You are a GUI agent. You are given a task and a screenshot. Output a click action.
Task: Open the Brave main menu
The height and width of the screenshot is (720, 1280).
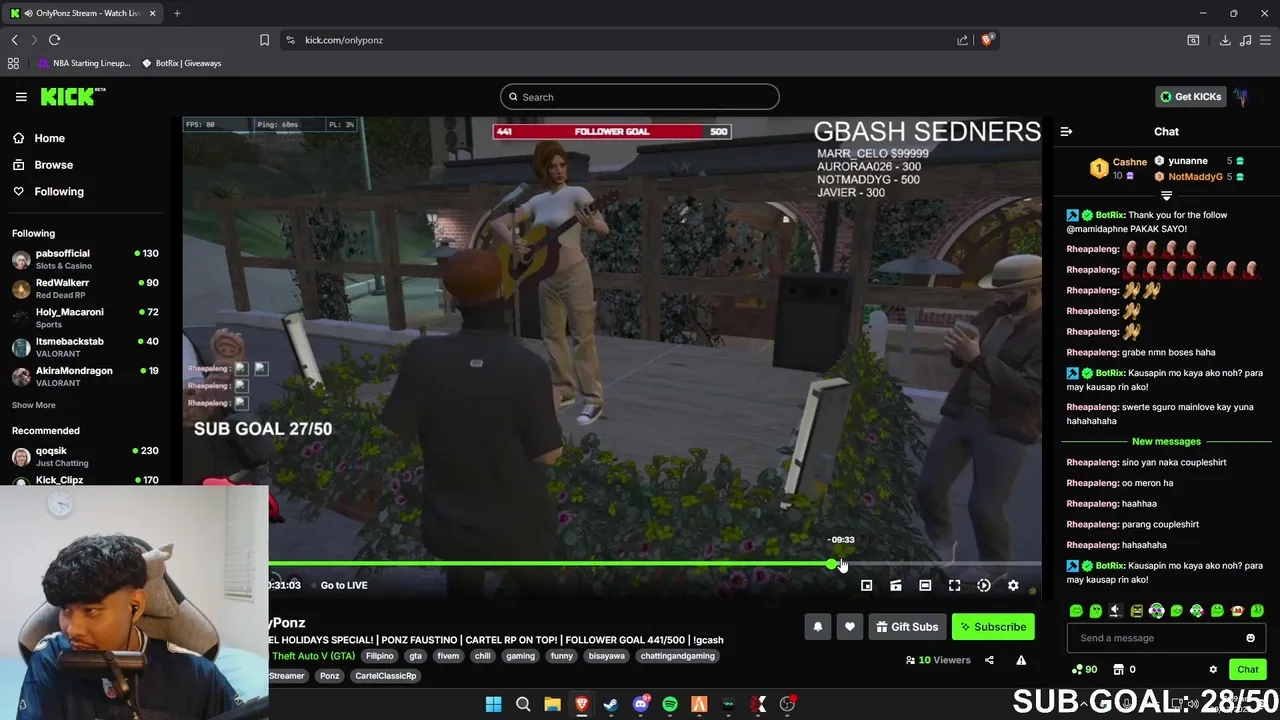pyautogui.click(x=1266, y=40)
